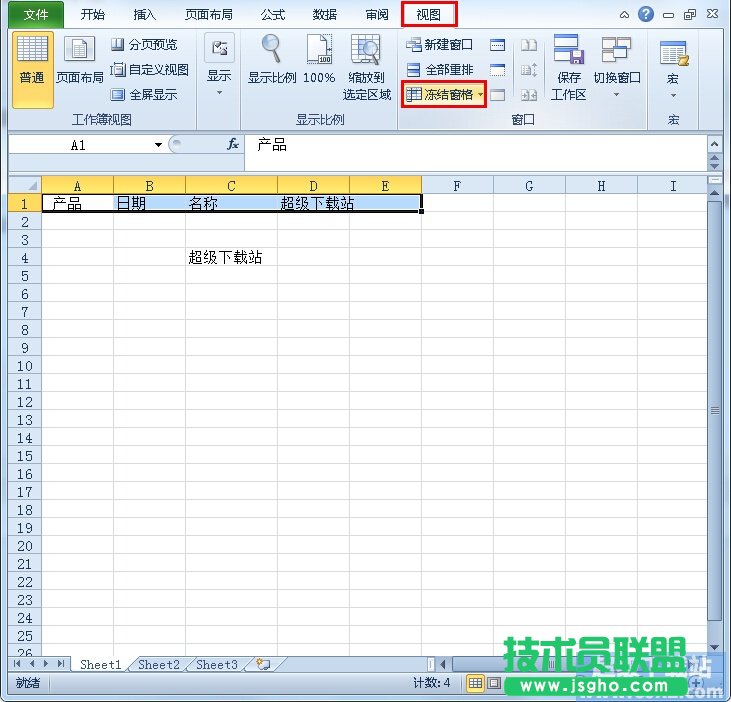Select cell B1 containing 日期

coord(149,203)
